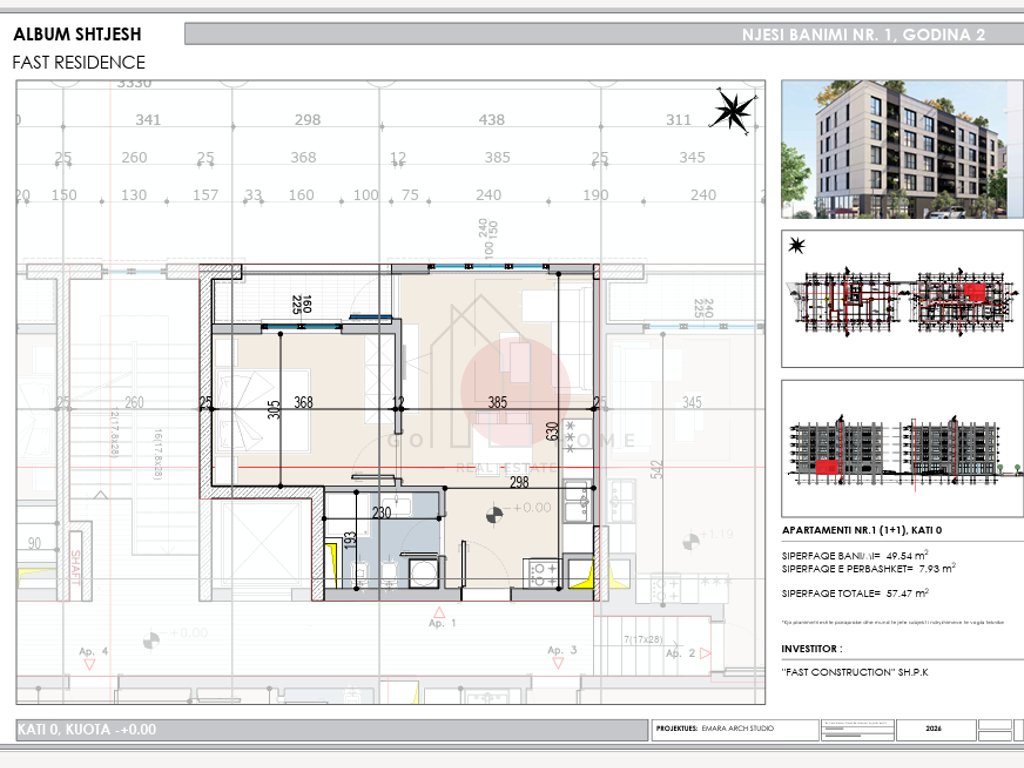Select the Ap. 1 entrance triangle marker
Screen dimensions: 1024x768
[439, 613]
